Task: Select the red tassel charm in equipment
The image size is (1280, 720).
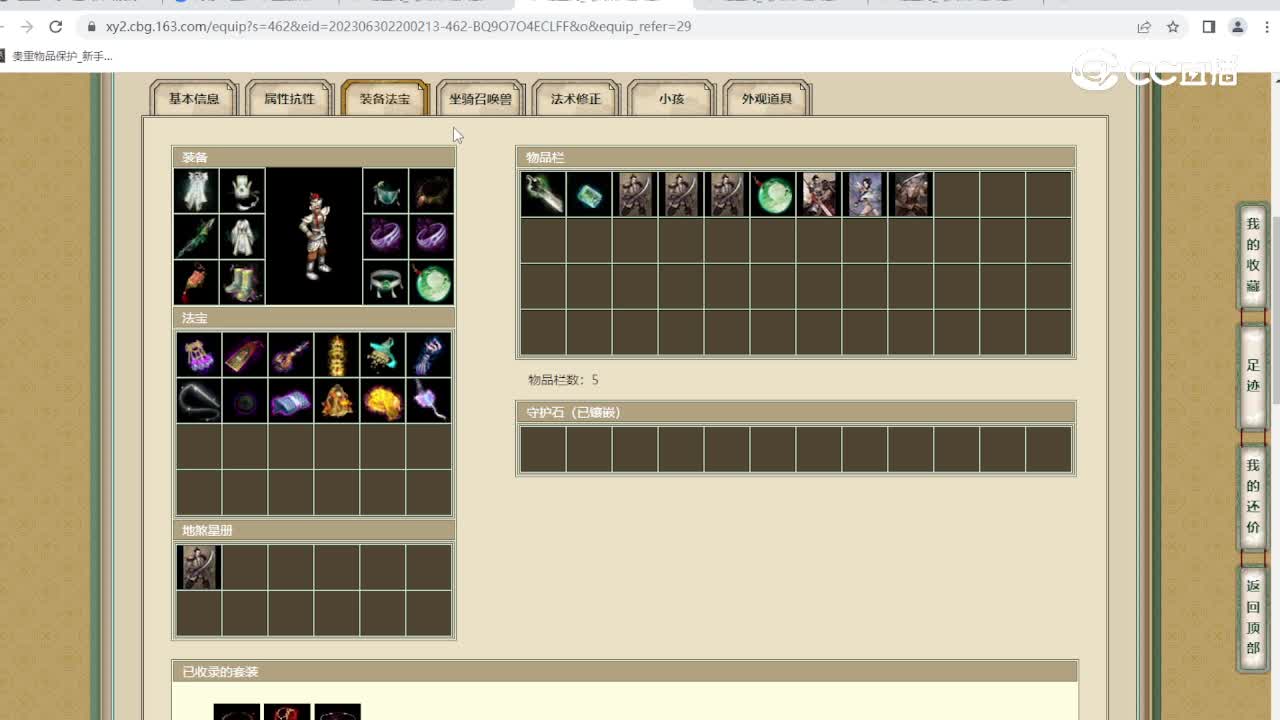Action: (196, 283)
